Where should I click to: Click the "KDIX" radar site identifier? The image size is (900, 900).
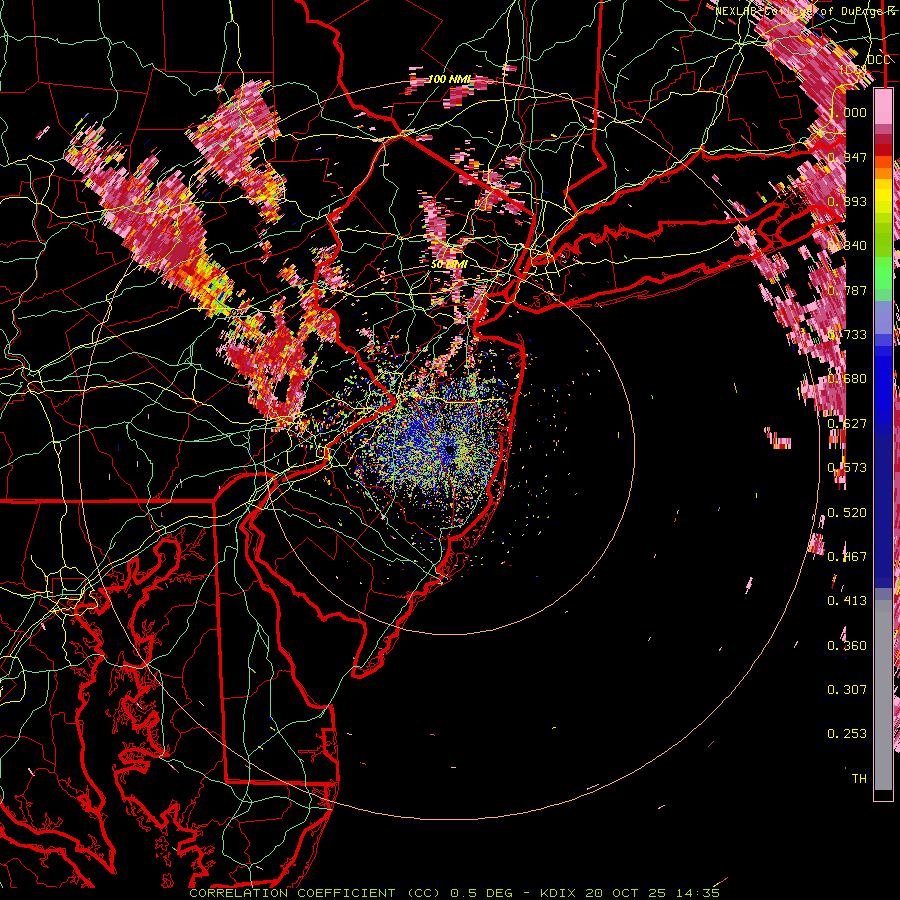pos(558,893)
